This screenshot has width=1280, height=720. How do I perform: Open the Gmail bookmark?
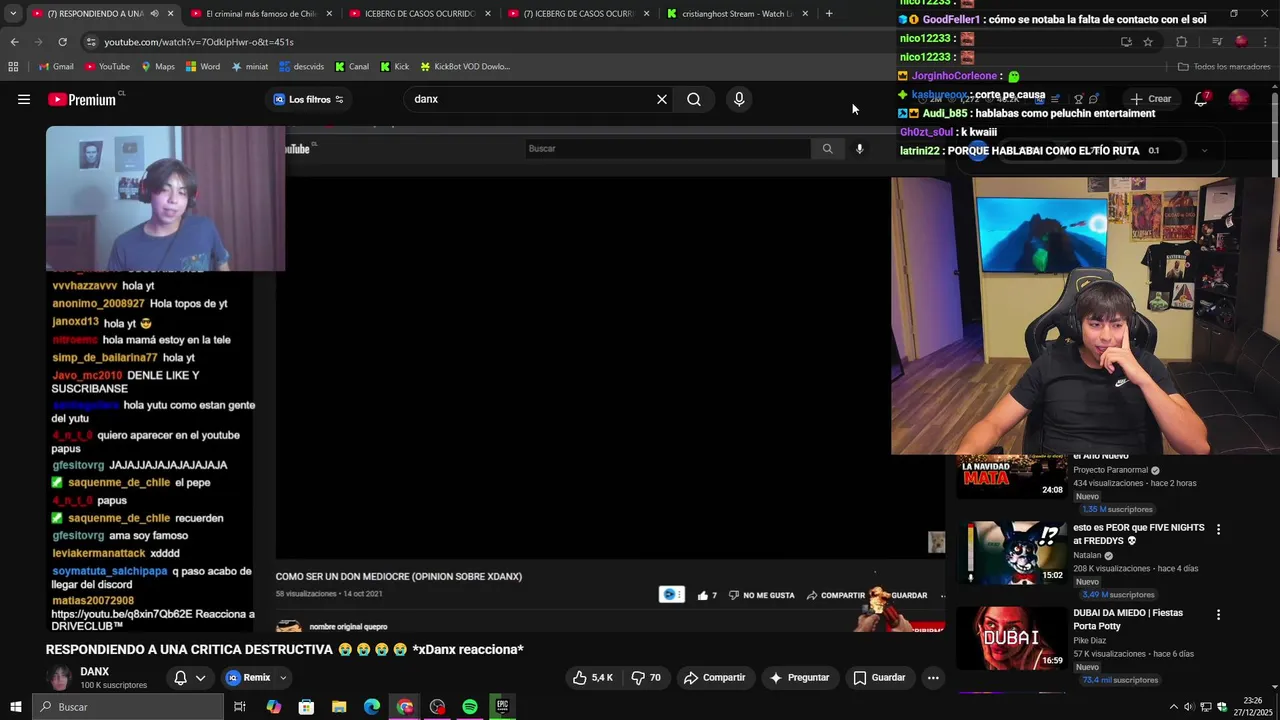[56, 67]
